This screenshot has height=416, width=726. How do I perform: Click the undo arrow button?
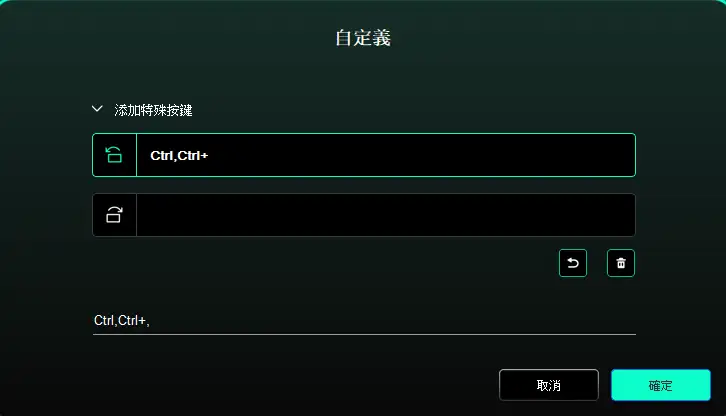573,263
